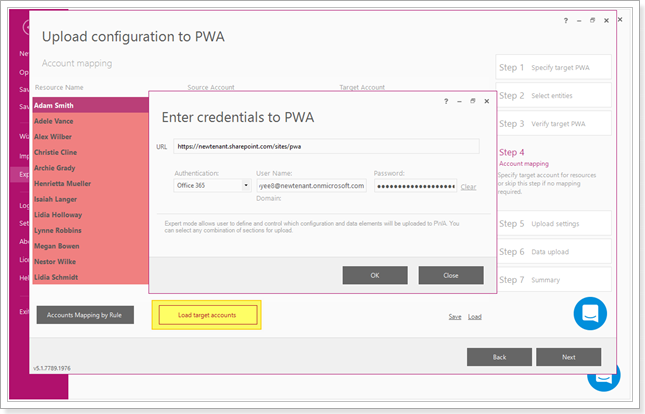This screenshot has width=645, height=414.
Task: Open the Authentication dropdown showing Office 365
Action: 212,186
